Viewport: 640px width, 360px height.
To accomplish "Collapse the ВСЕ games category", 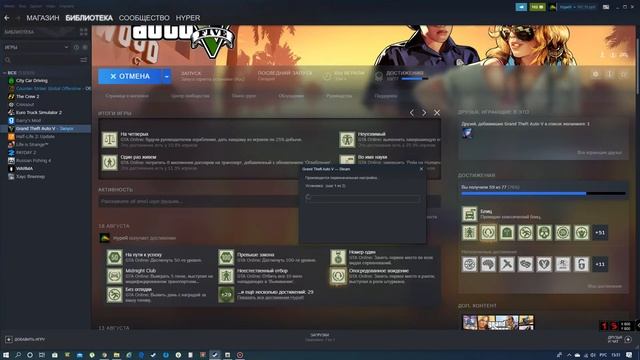I will 4,73.
